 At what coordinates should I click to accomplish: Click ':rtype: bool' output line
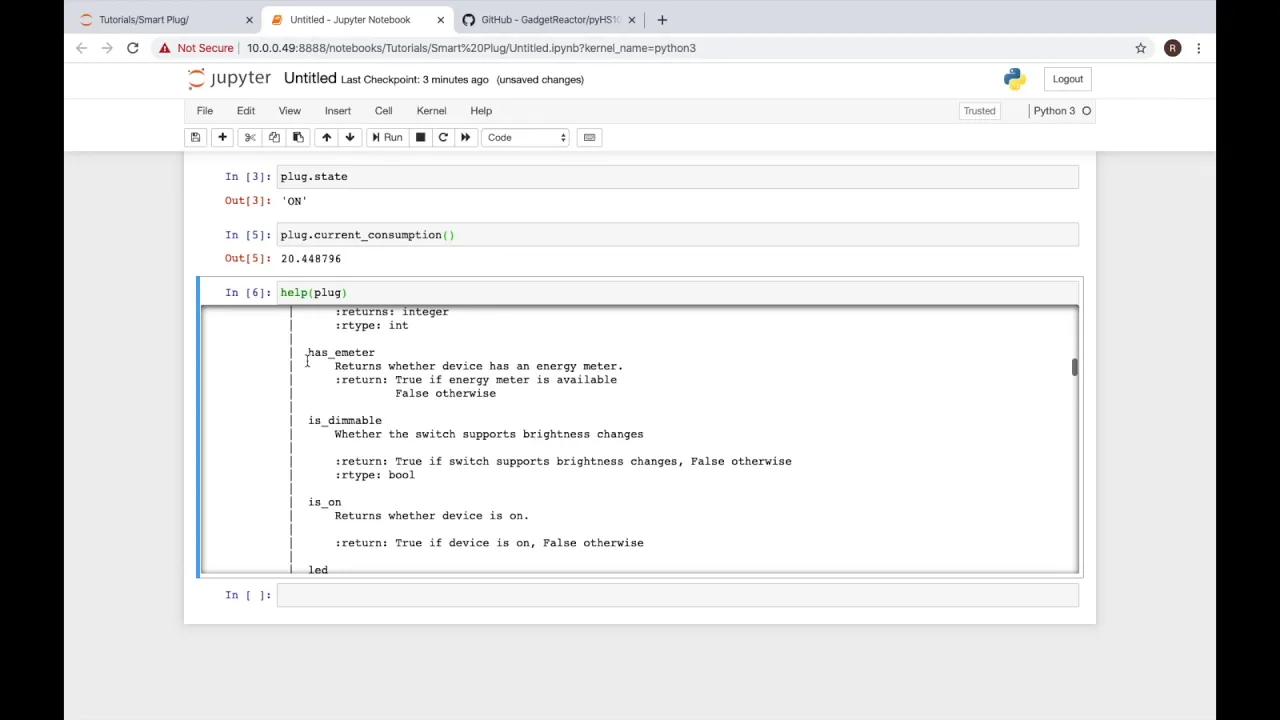point(374,475)
